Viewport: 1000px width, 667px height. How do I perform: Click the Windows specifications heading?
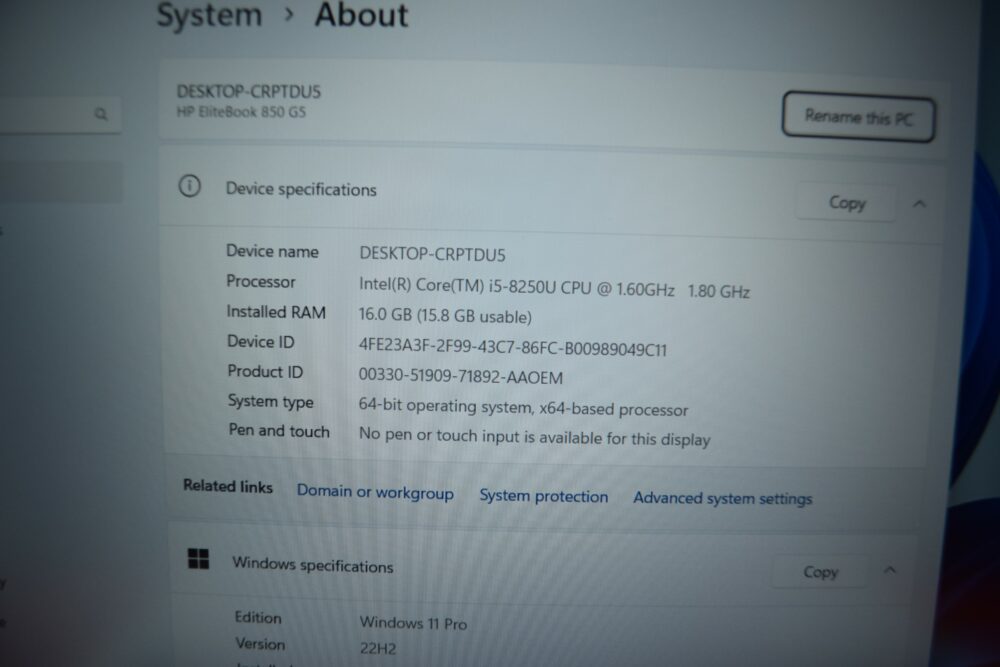(x=312, y=566)
